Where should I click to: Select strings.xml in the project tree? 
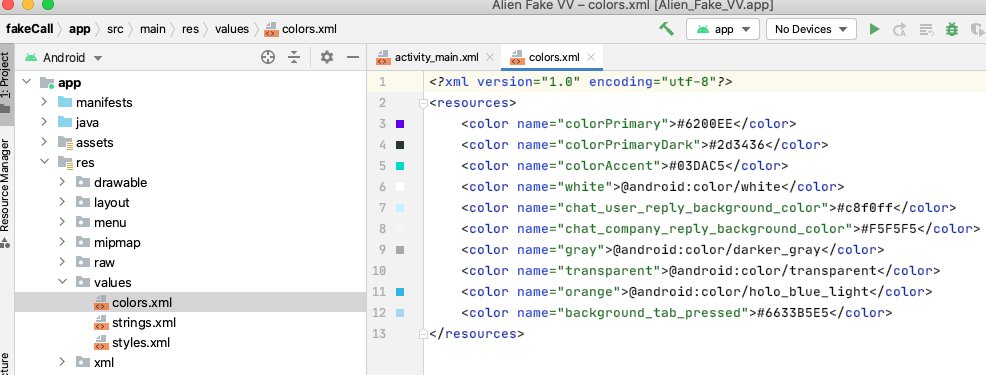(143, 323)
